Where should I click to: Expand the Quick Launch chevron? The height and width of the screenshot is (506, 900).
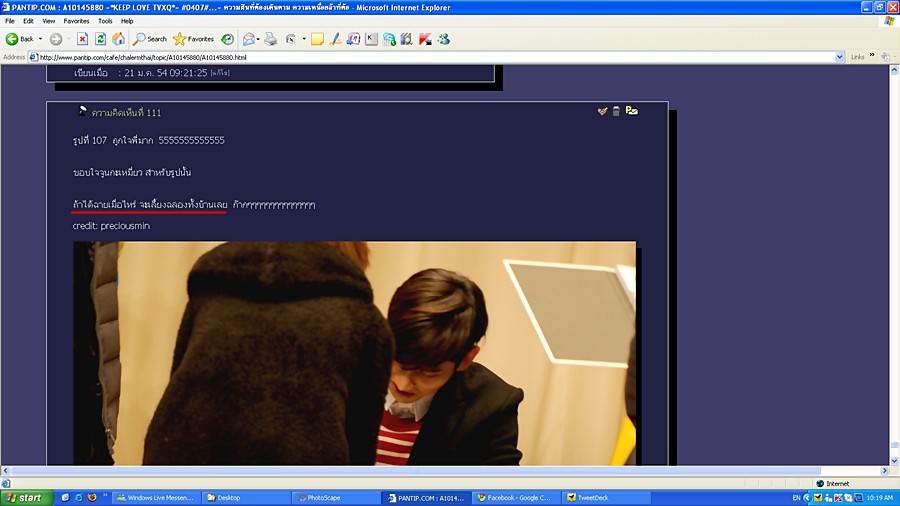tap(104, 496)
